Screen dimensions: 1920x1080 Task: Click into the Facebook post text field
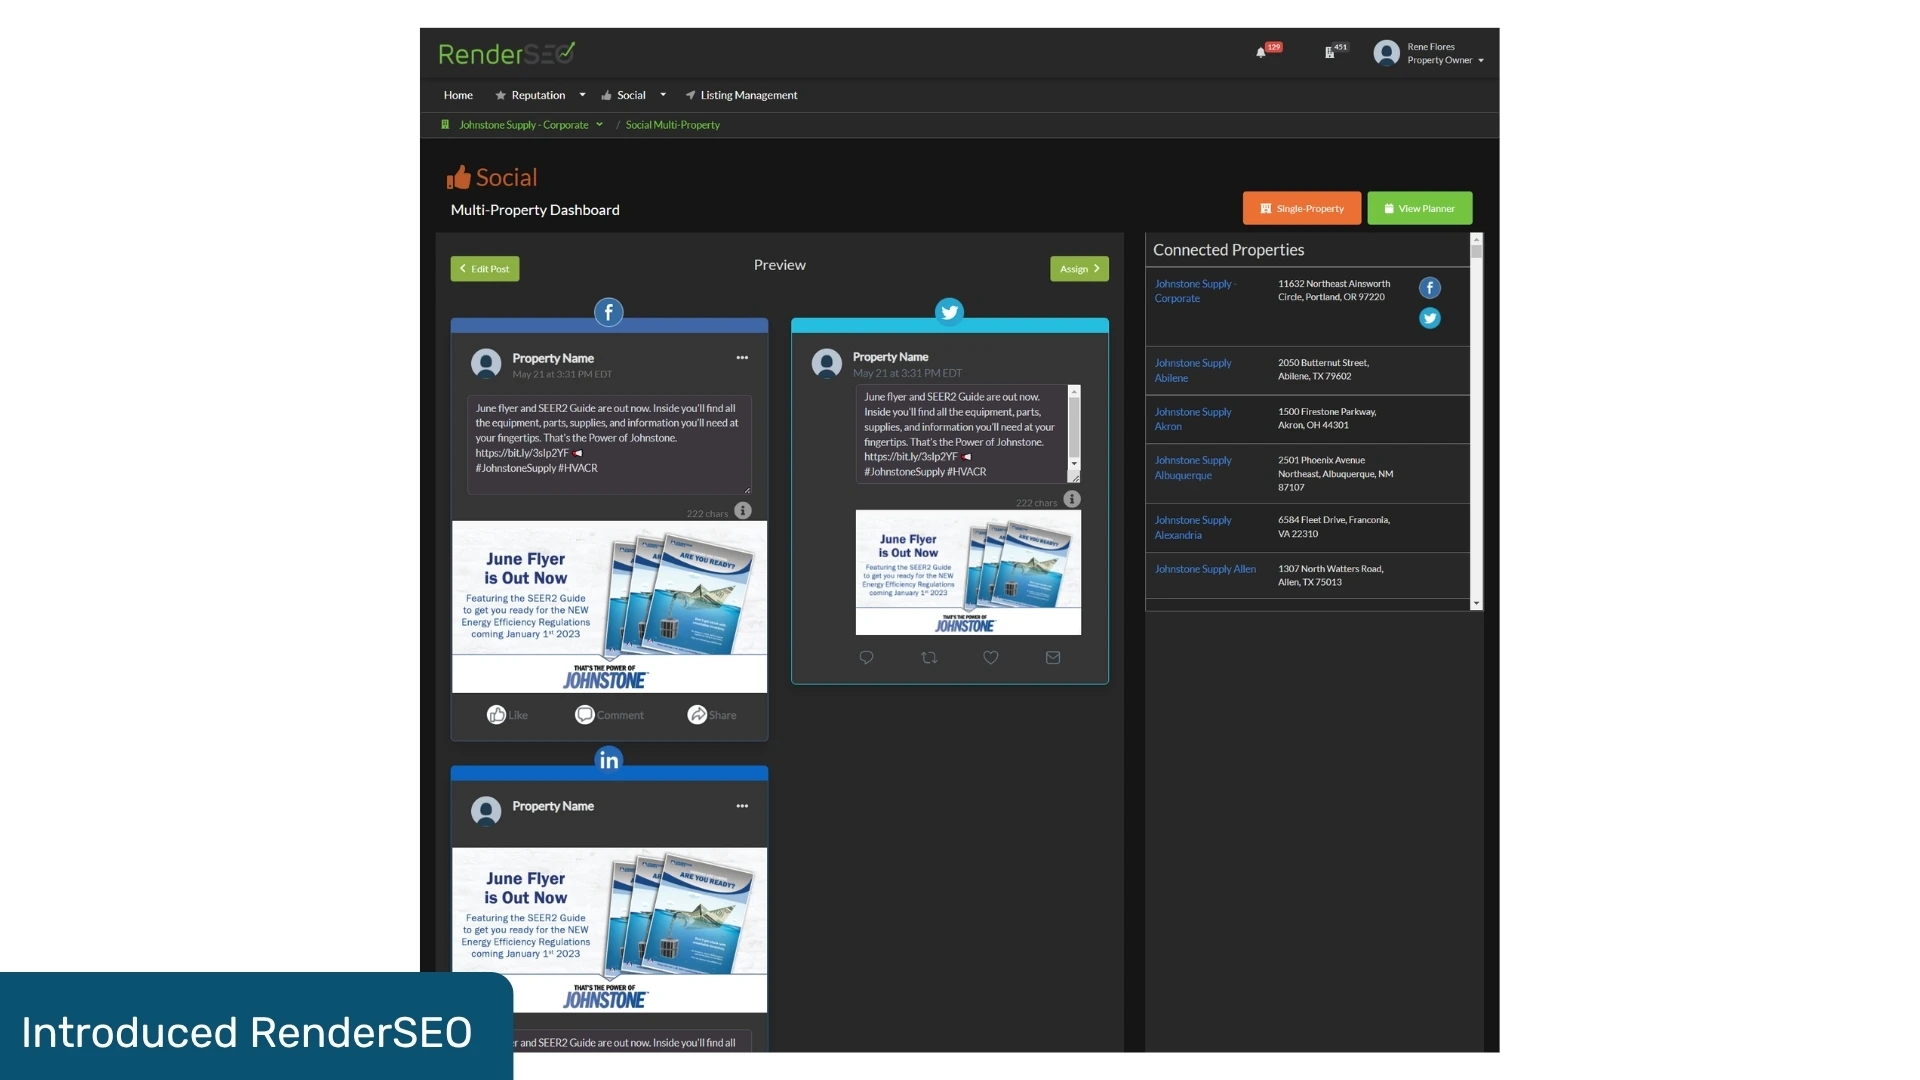pyautogui.click(x=609, y=444)
